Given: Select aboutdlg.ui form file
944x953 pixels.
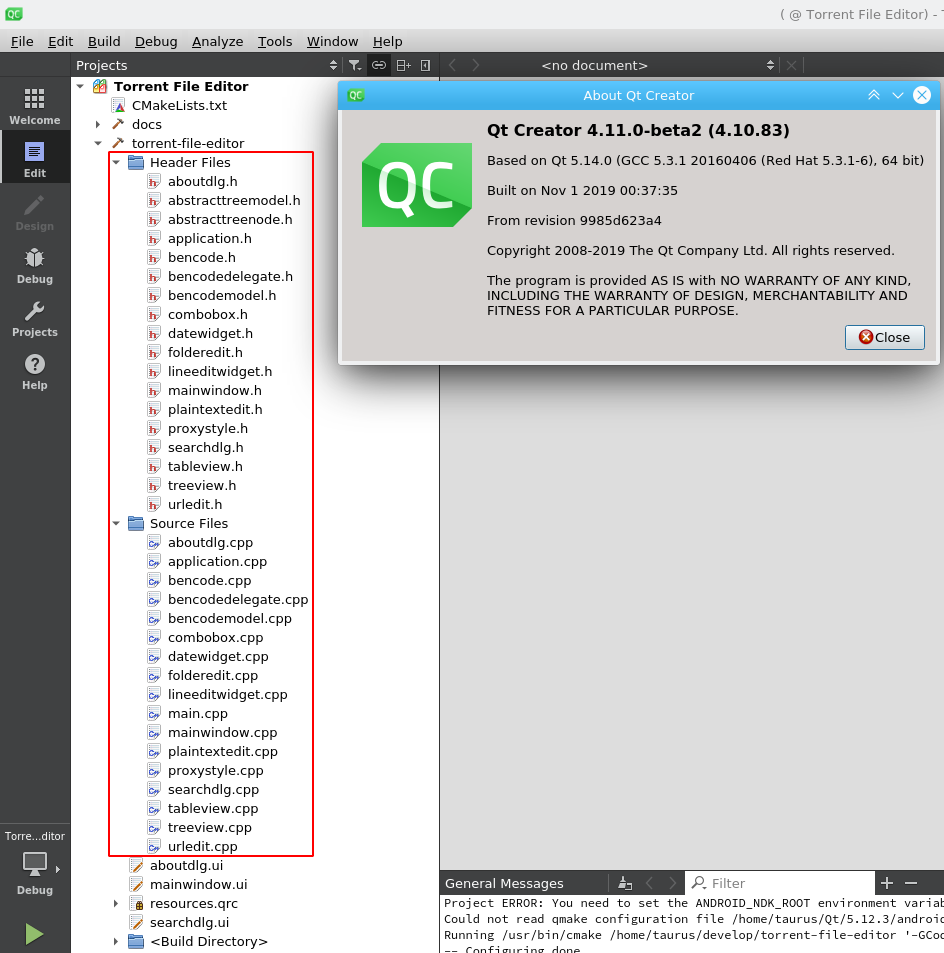Looking at the screenshot, I should pos(186,865).
